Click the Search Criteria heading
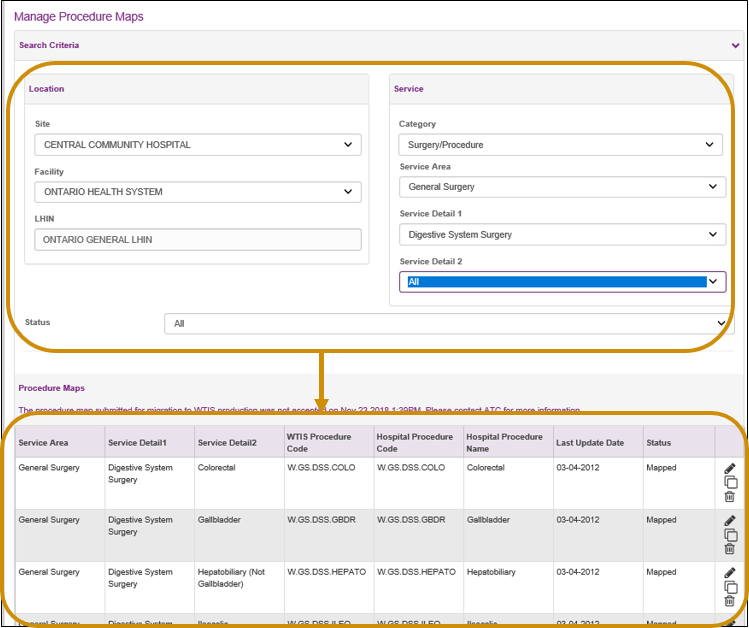Viewport: 749px width, 628px height. pyautogui.click(x=49, y=45)
